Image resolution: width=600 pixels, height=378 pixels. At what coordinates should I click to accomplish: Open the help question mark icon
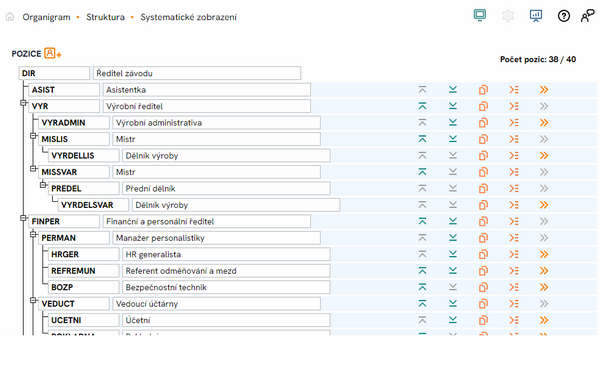click(x=564, y=16)
